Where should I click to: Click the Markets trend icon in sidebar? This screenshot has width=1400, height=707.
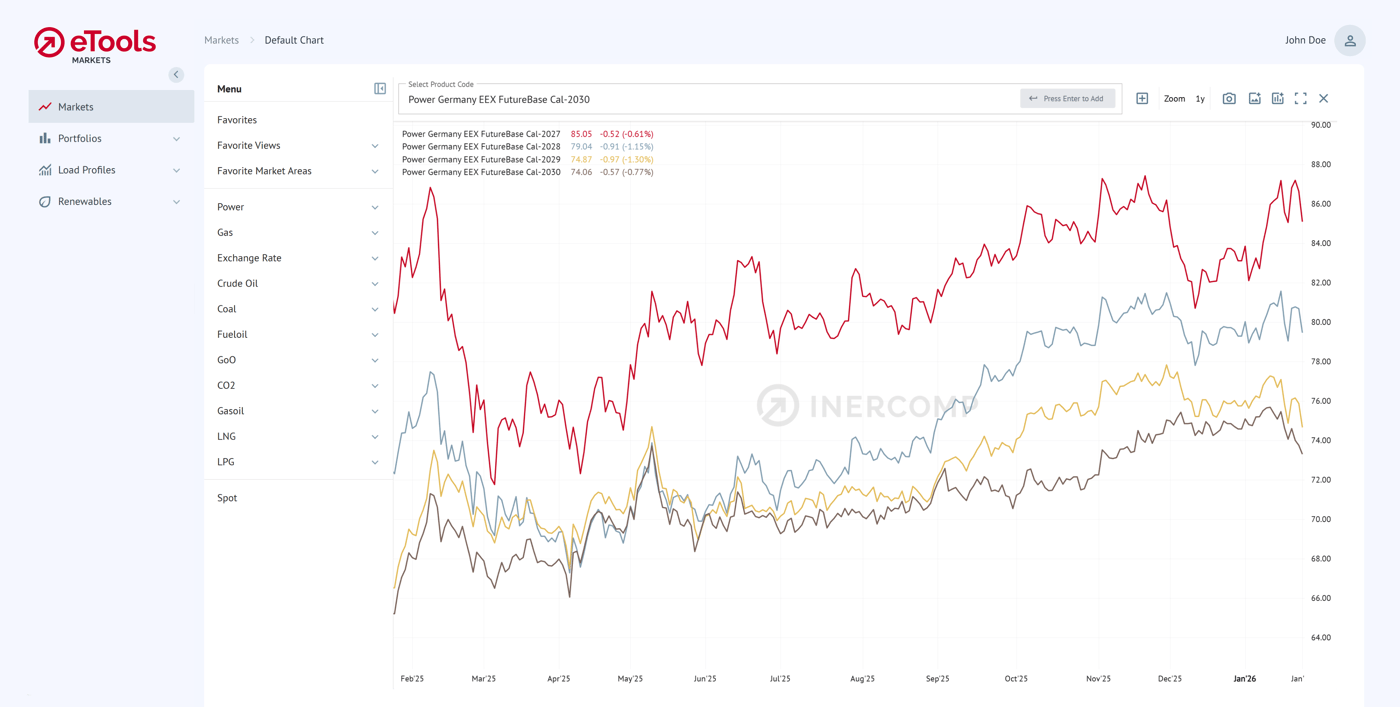click(x=45, y=107)
